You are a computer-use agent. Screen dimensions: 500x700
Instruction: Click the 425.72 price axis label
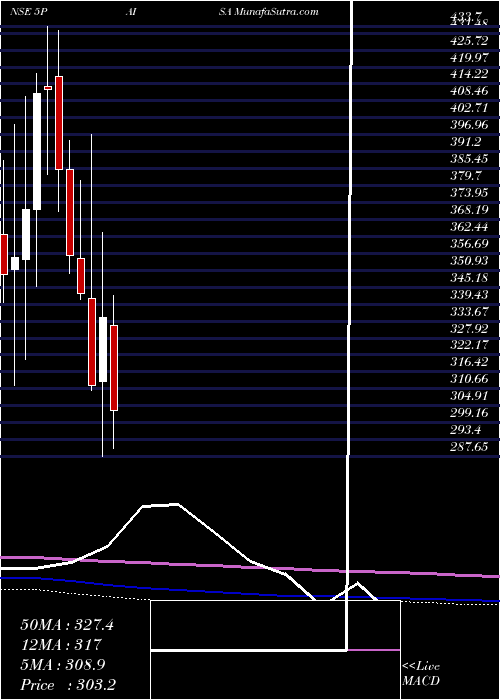470,40
